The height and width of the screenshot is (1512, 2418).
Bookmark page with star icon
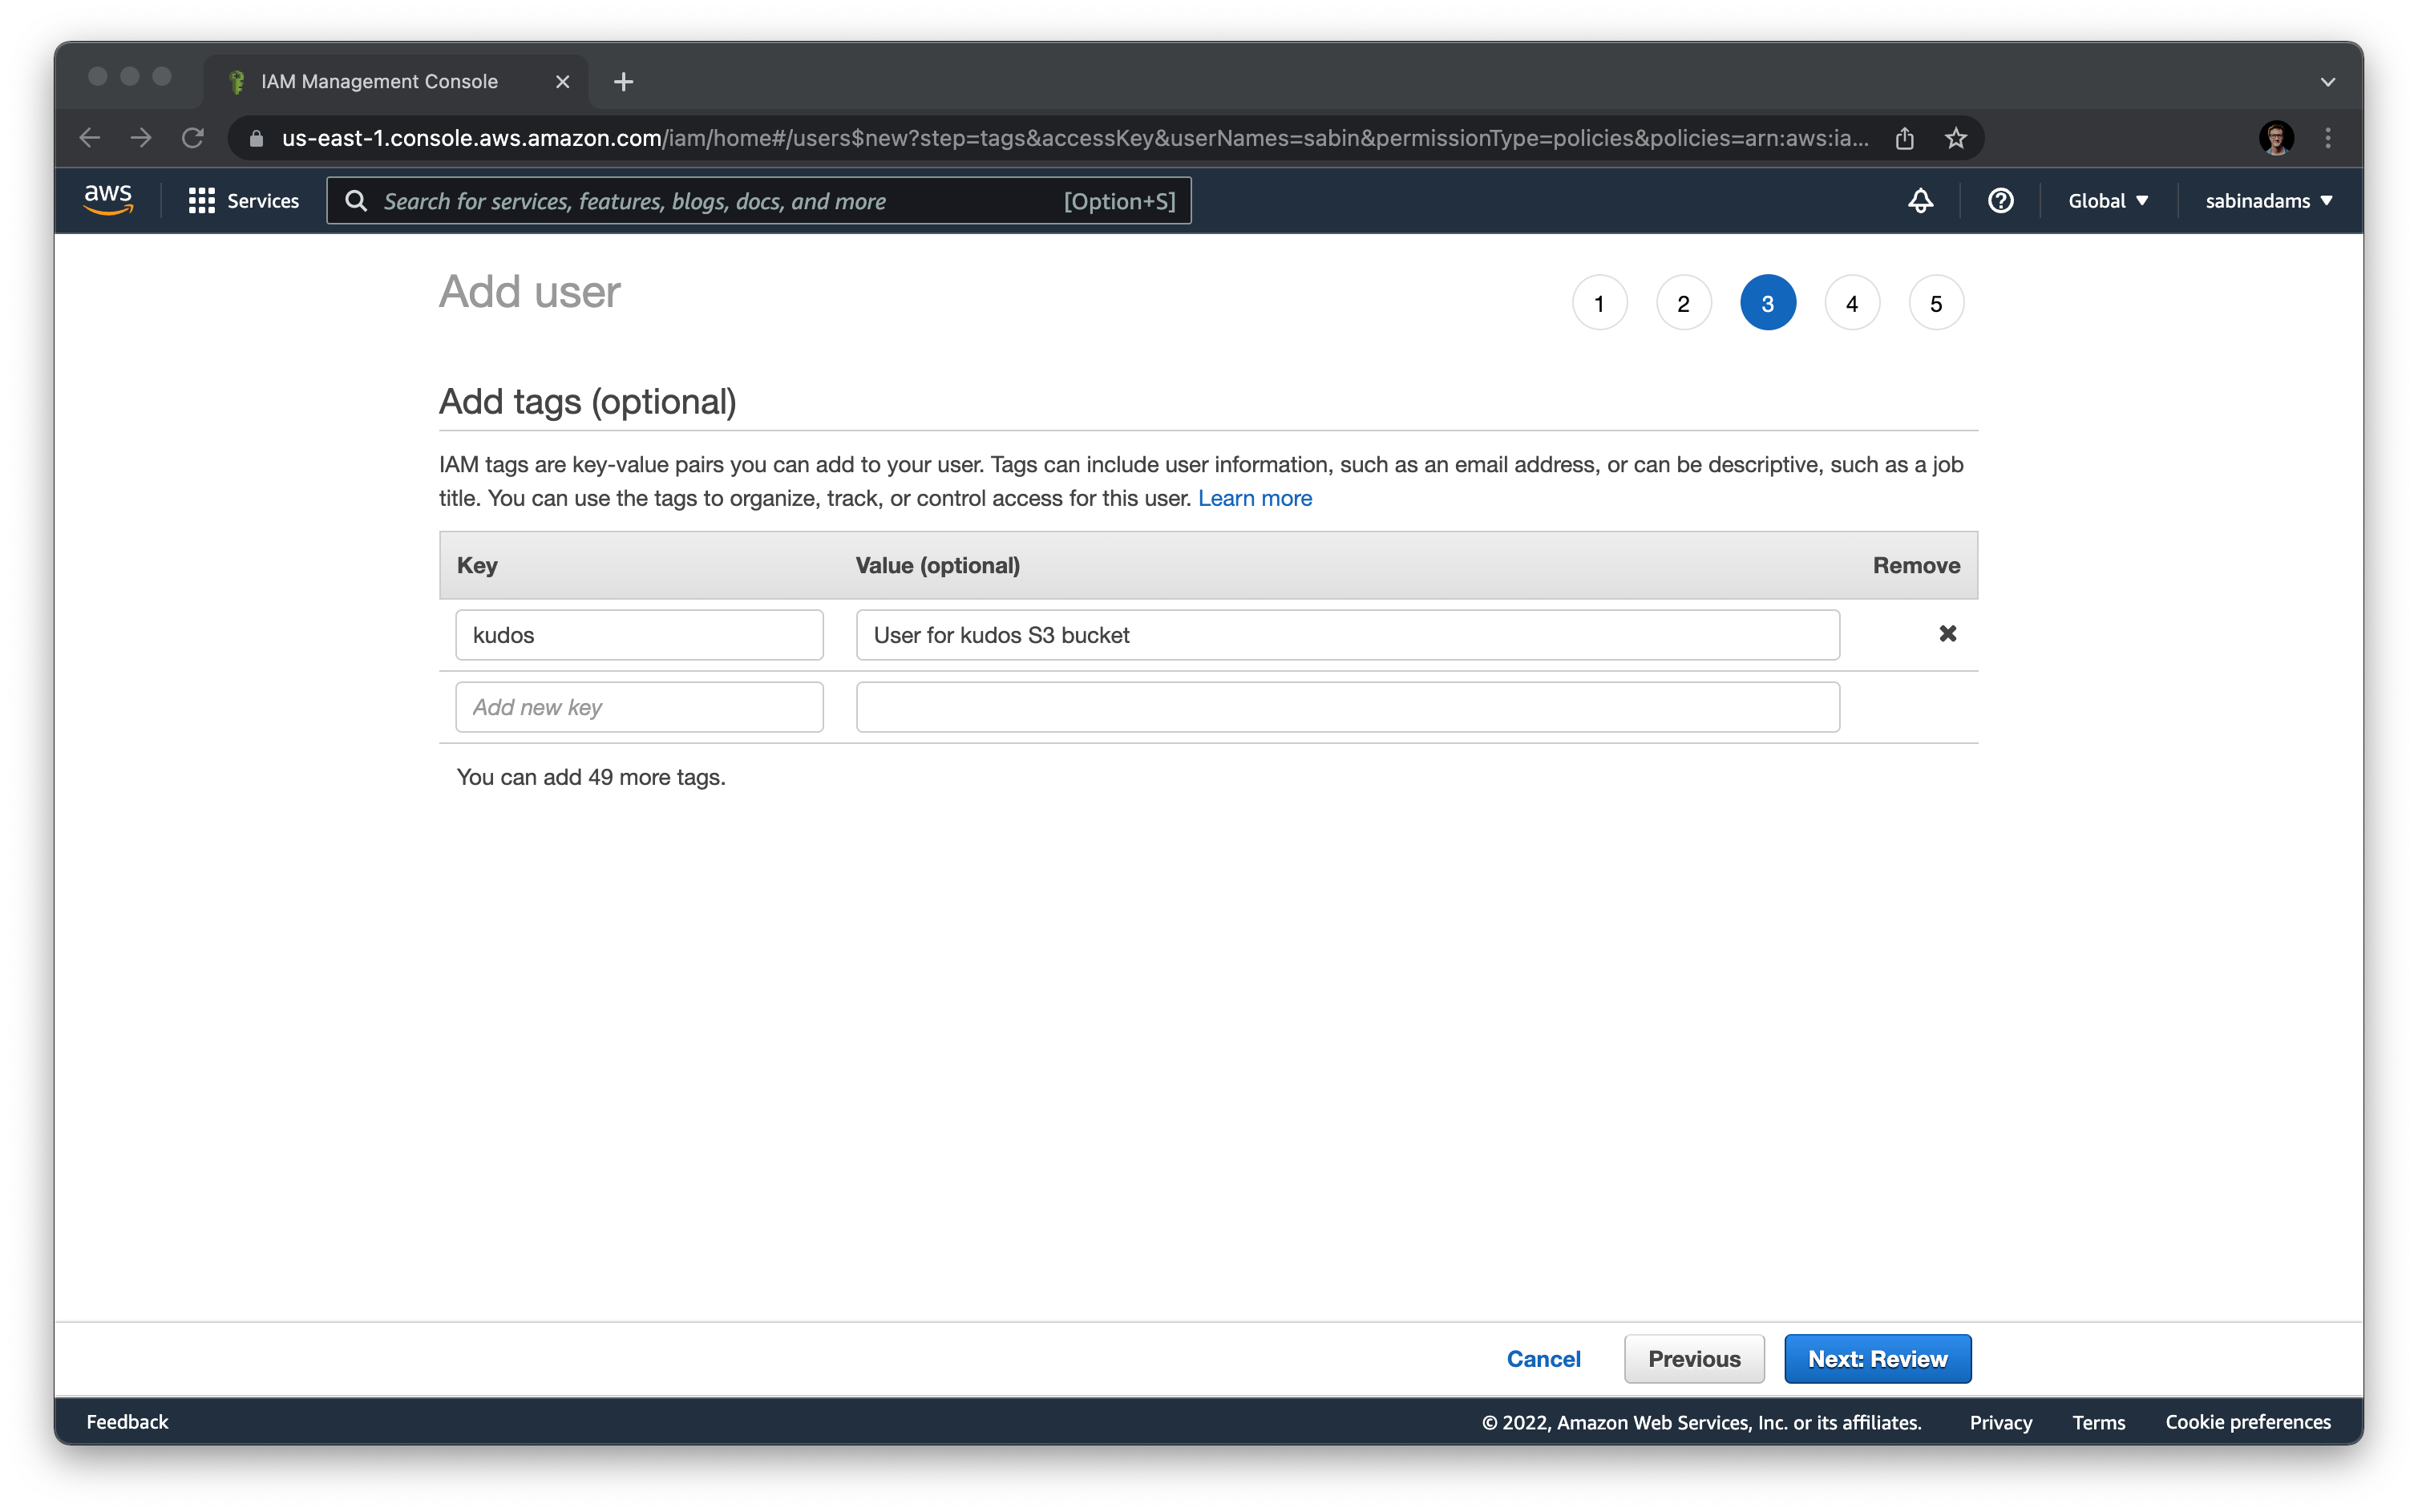coord(1956,138)
